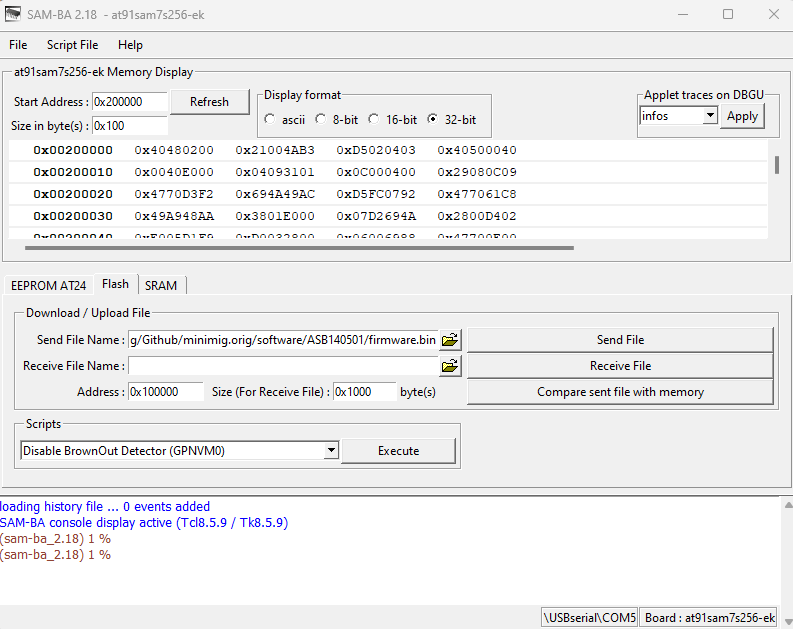Select the 16-bit display format
This screenshot has height=629, width=793.
tap(374, 120)
